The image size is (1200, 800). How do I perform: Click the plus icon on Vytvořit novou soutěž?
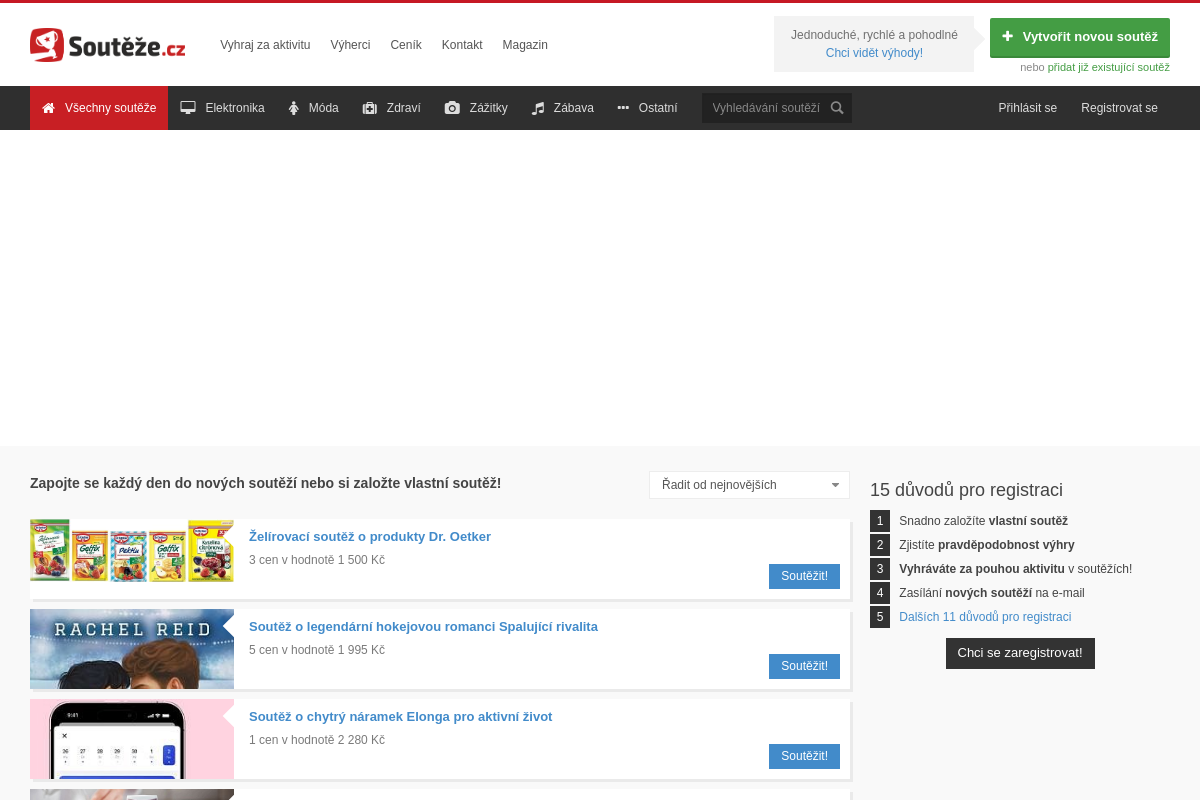pyautogui.click(x=1007, y=36)
